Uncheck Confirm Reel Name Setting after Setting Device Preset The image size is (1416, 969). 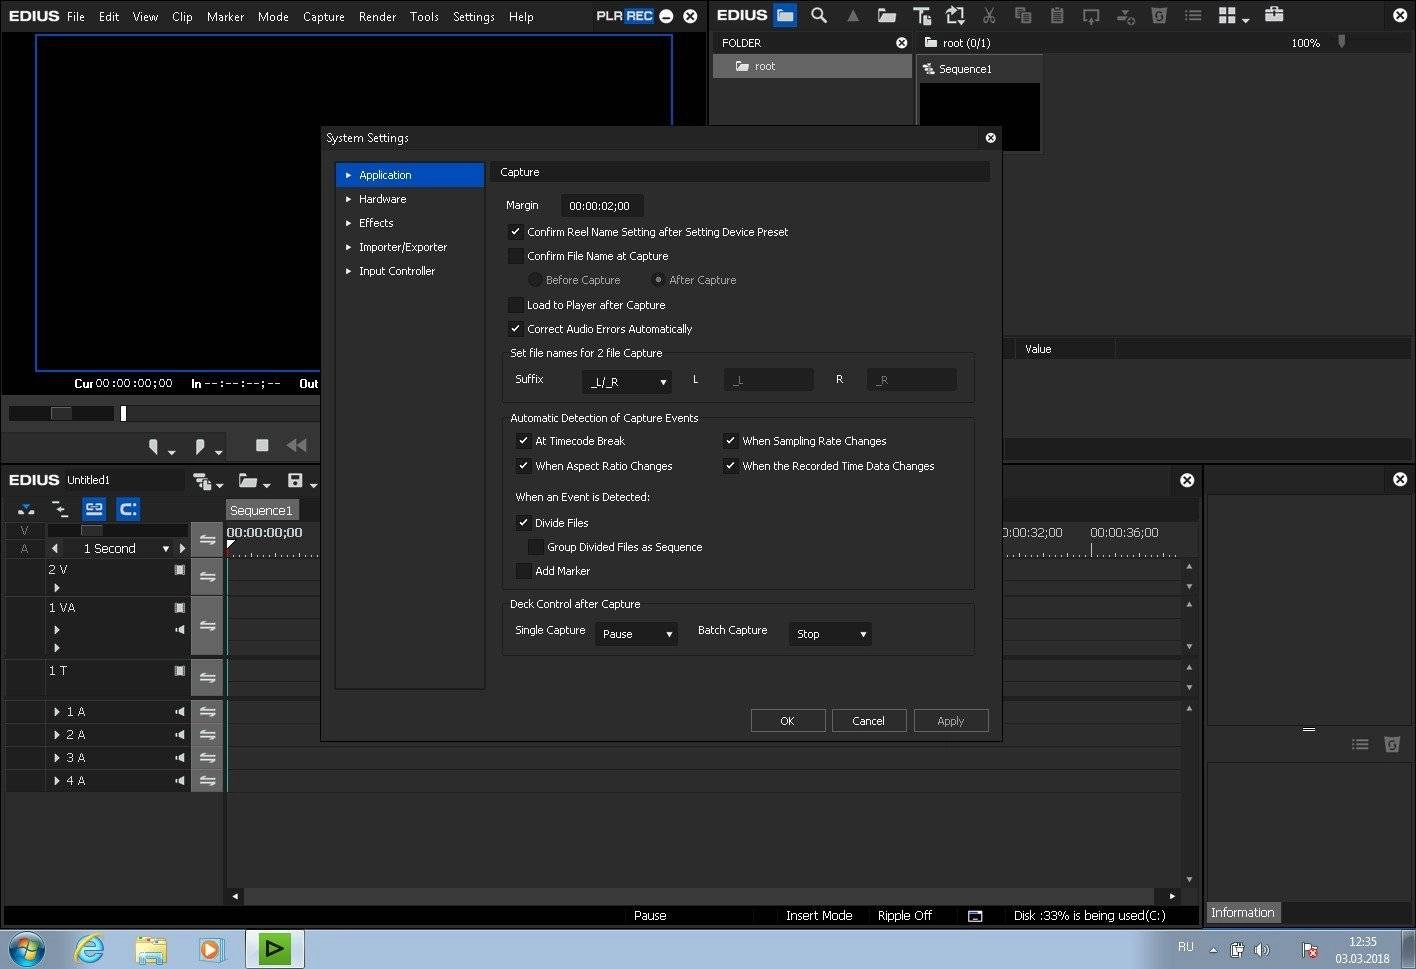516,232
